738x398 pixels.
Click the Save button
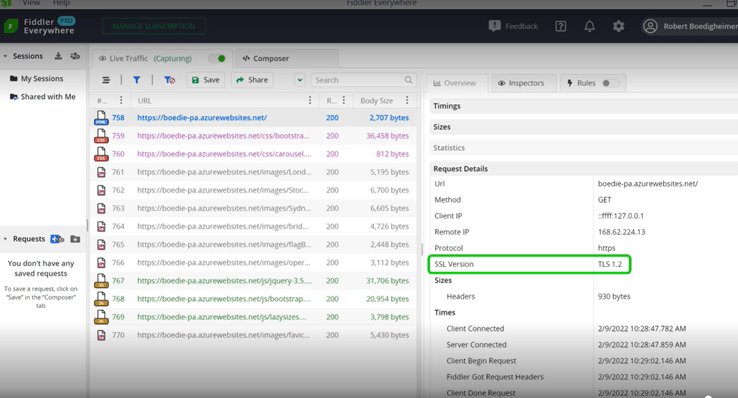point(206,80)
